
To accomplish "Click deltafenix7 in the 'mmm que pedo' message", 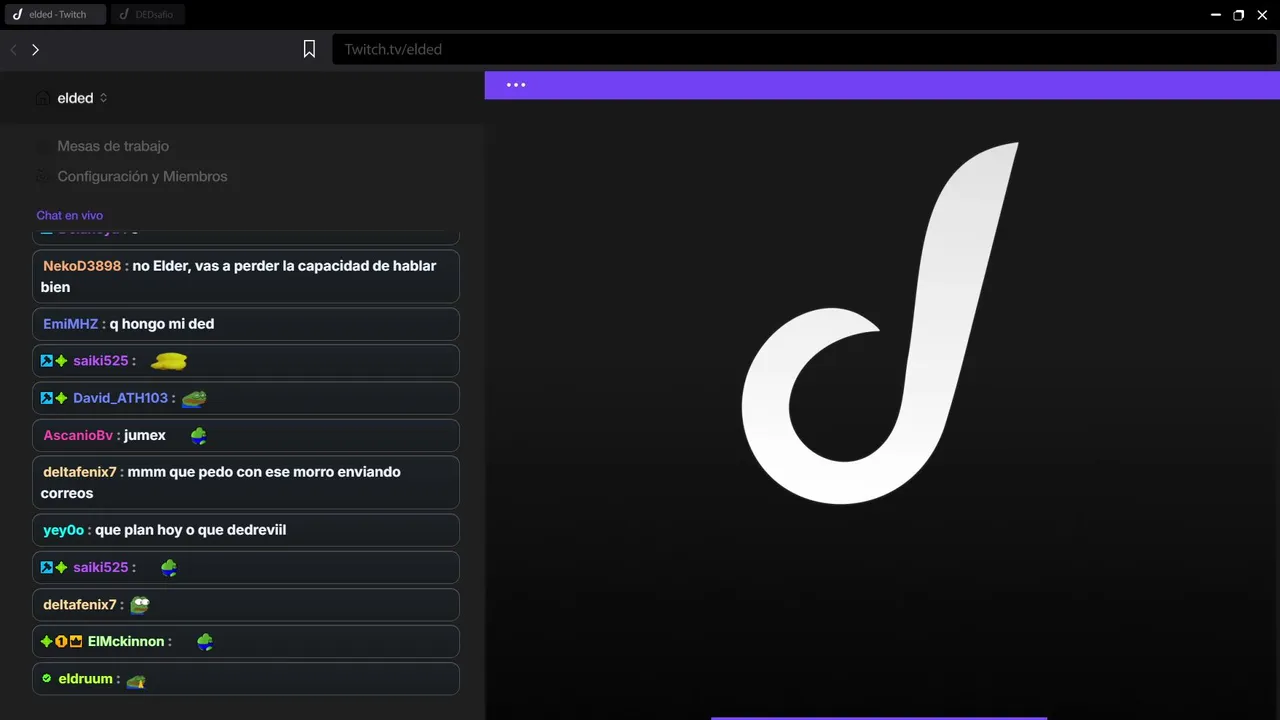I will [x=80, y=472].
